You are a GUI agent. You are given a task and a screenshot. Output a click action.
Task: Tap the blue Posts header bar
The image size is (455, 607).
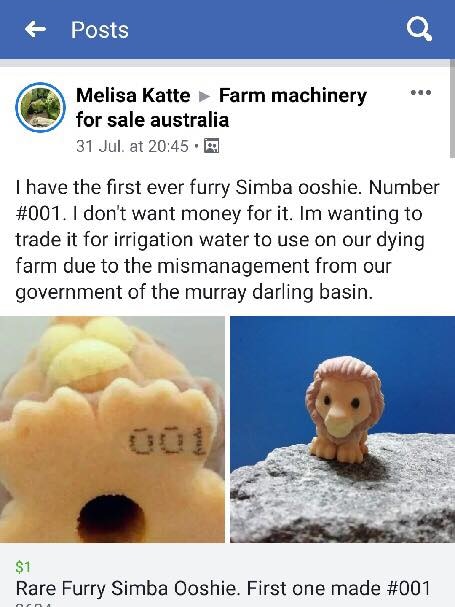227,29
